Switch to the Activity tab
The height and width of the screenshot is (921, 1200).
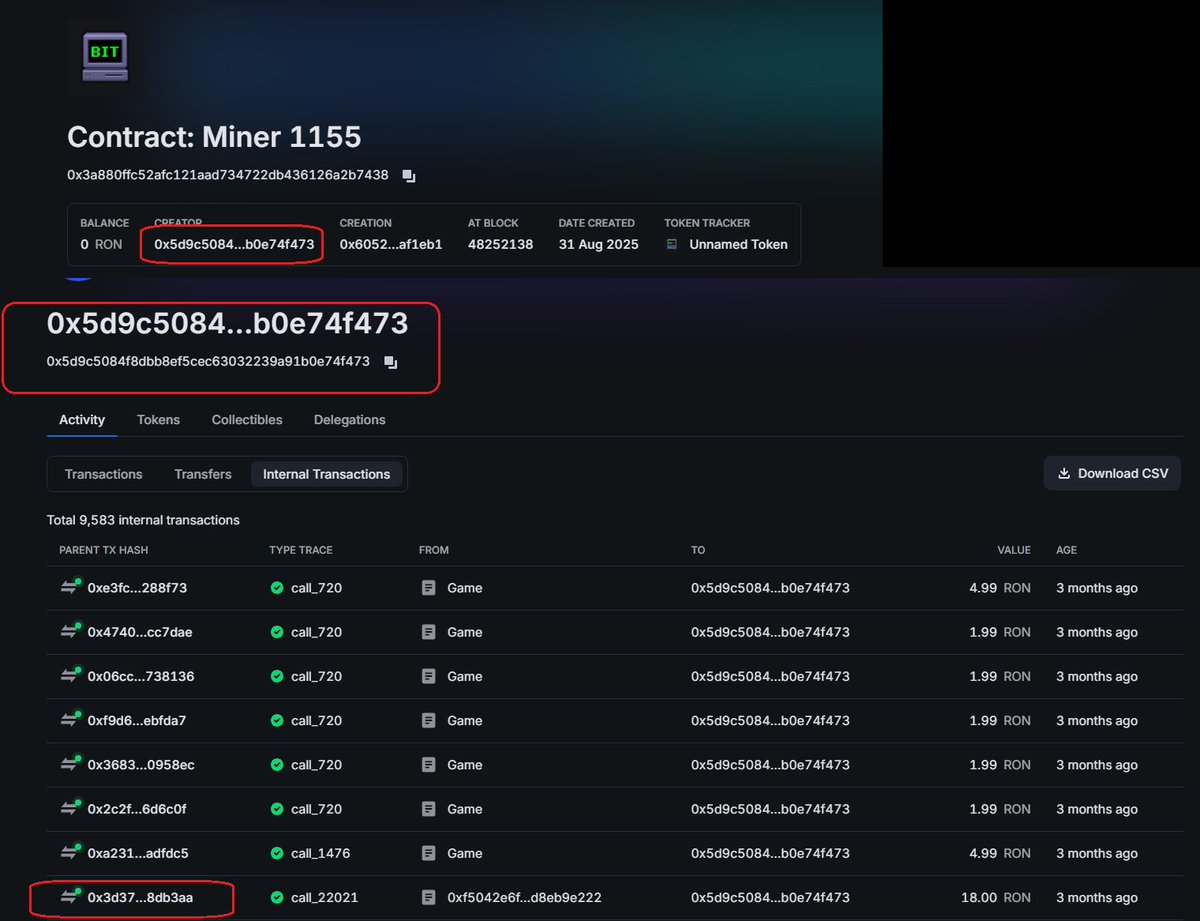tap(82, 420)
